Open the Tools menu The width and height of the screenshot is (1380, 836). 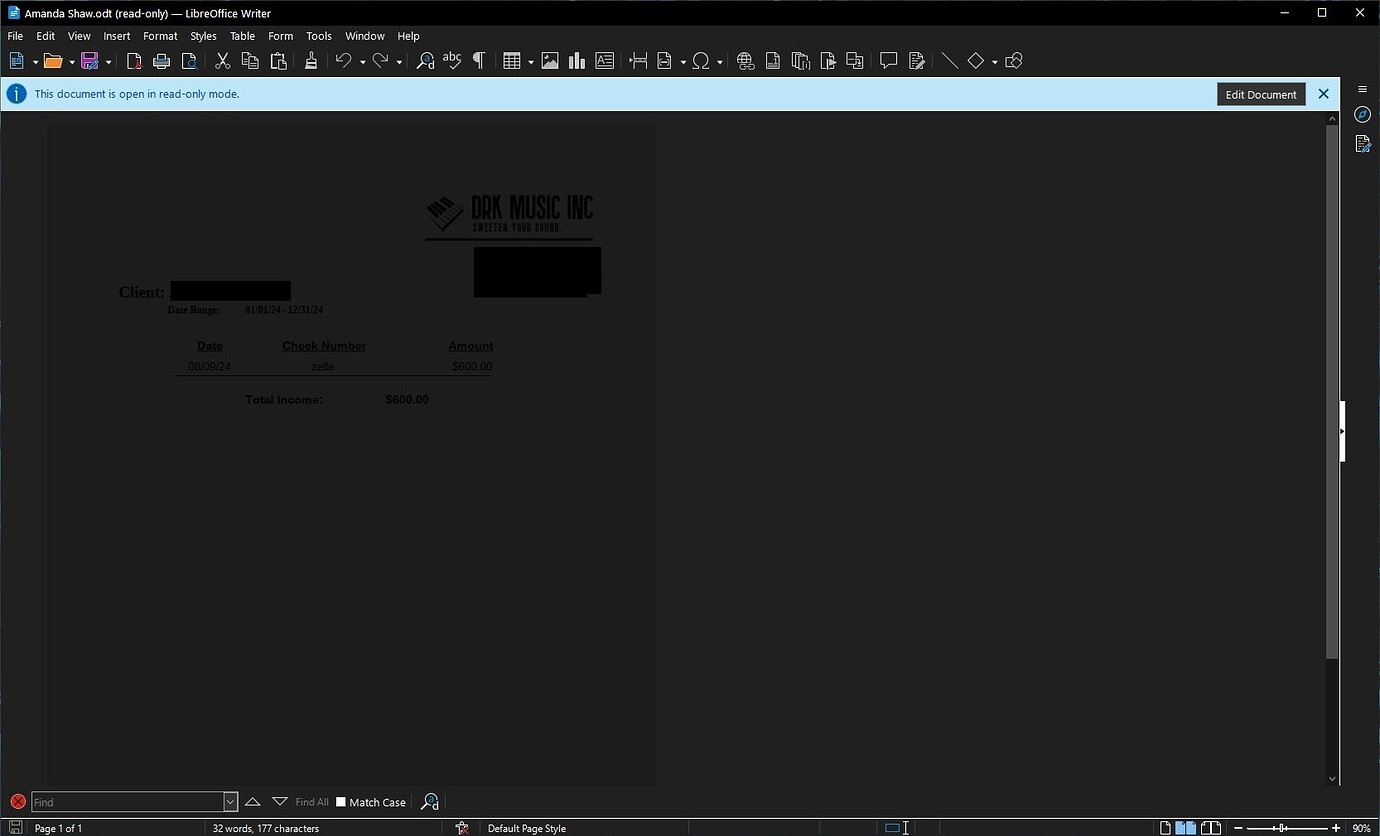pyautogui.click(x=318, y=35)
